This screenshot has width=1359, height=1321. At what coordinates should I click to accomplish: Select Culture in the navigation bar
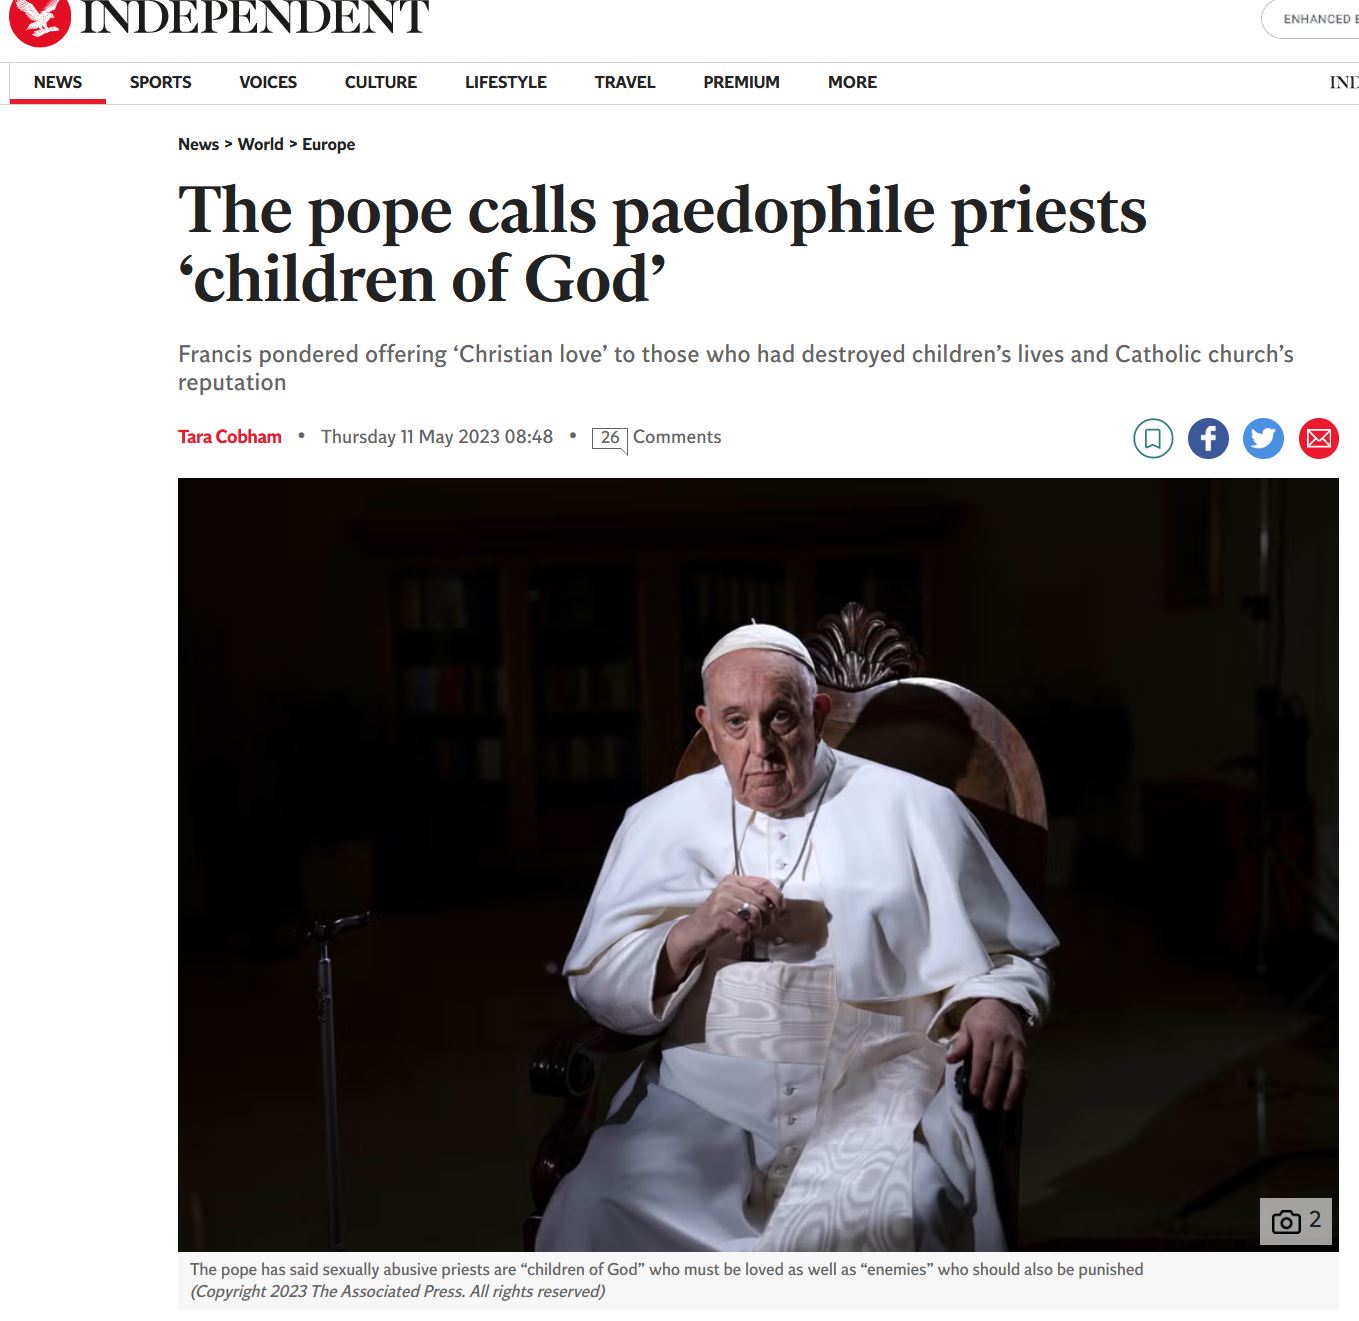381,82
